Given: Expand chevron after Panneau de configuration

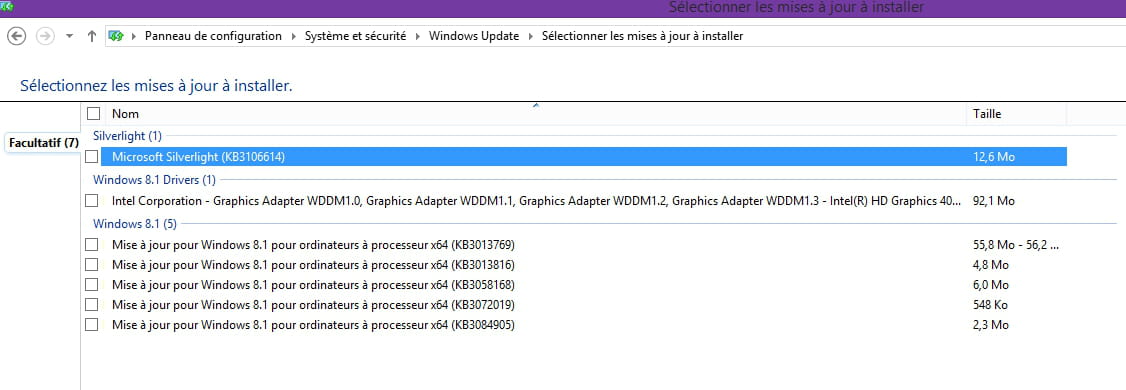Looking at the screenshot, I should pos(294,36).
